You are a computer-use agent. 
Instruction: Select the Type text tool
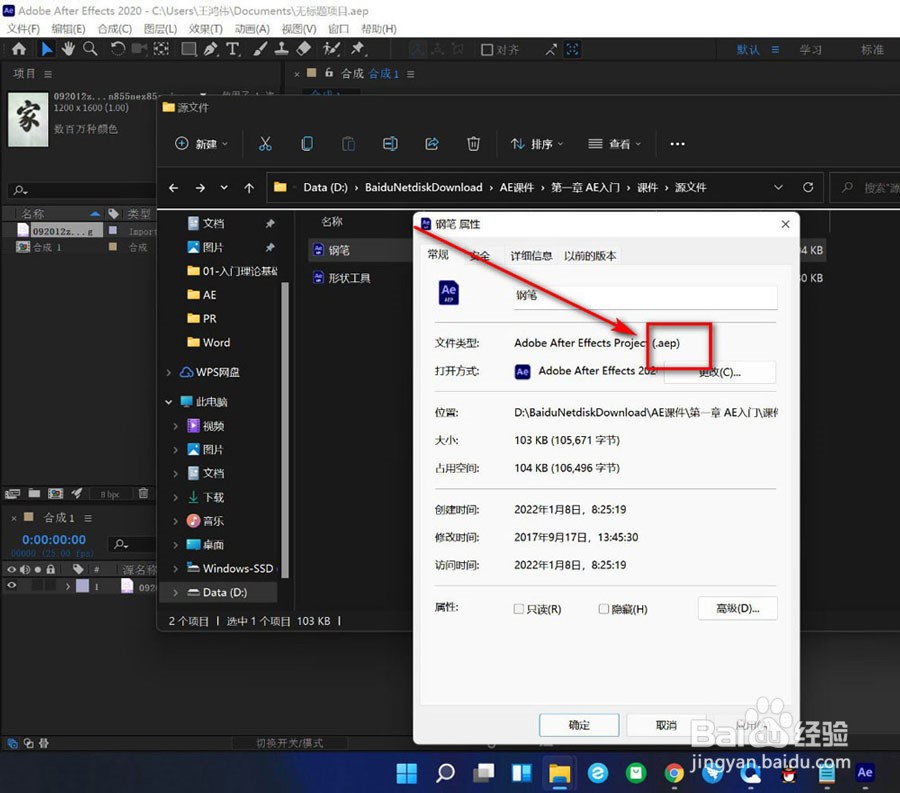click(232, 49)
